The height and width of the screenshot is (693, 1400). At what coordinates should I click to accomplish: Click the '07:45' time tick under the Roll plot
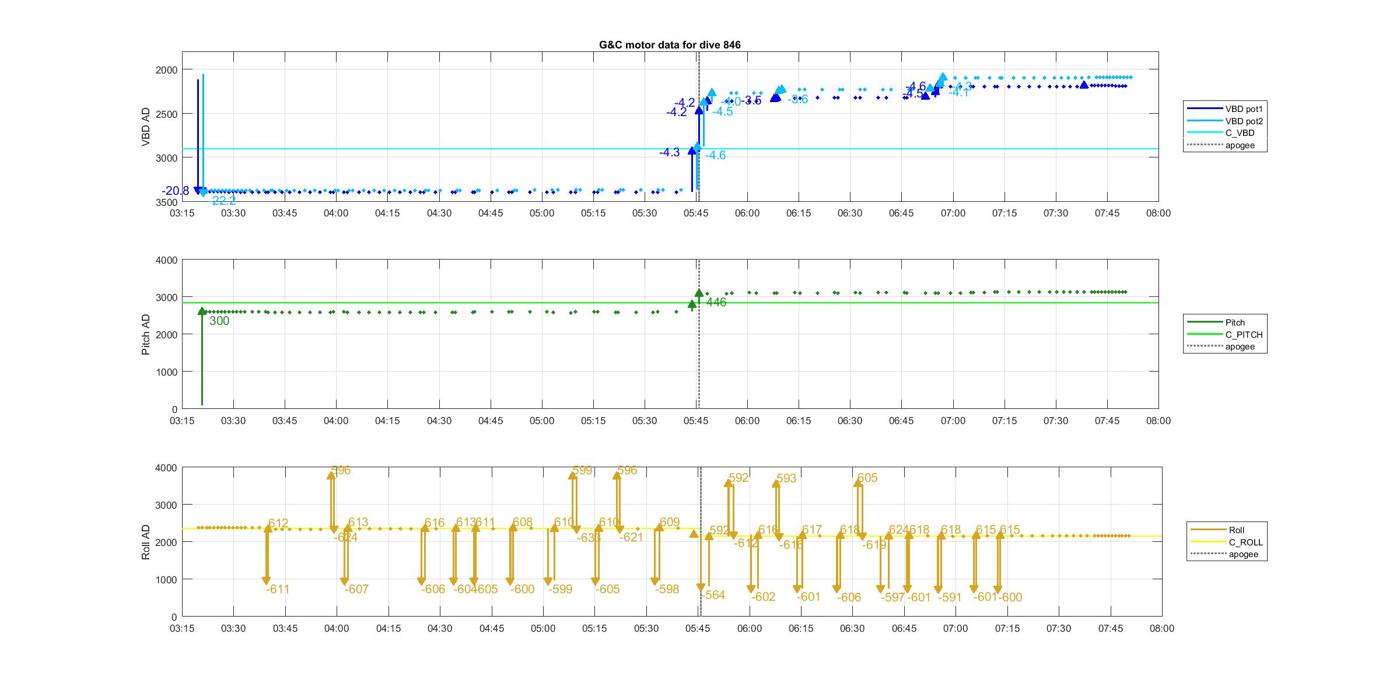click(x=1111, y=628)
